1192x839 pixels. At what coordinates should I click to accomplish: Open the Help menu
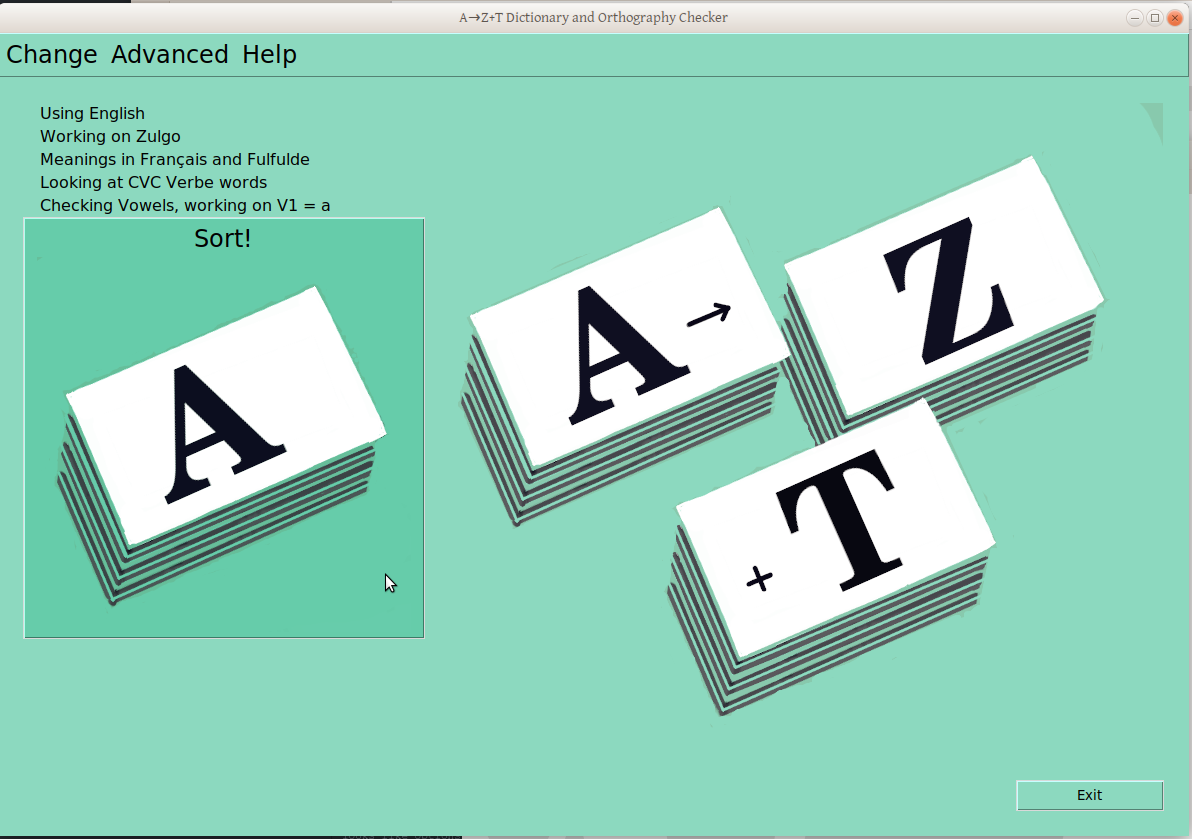click(x=269, y=55)
